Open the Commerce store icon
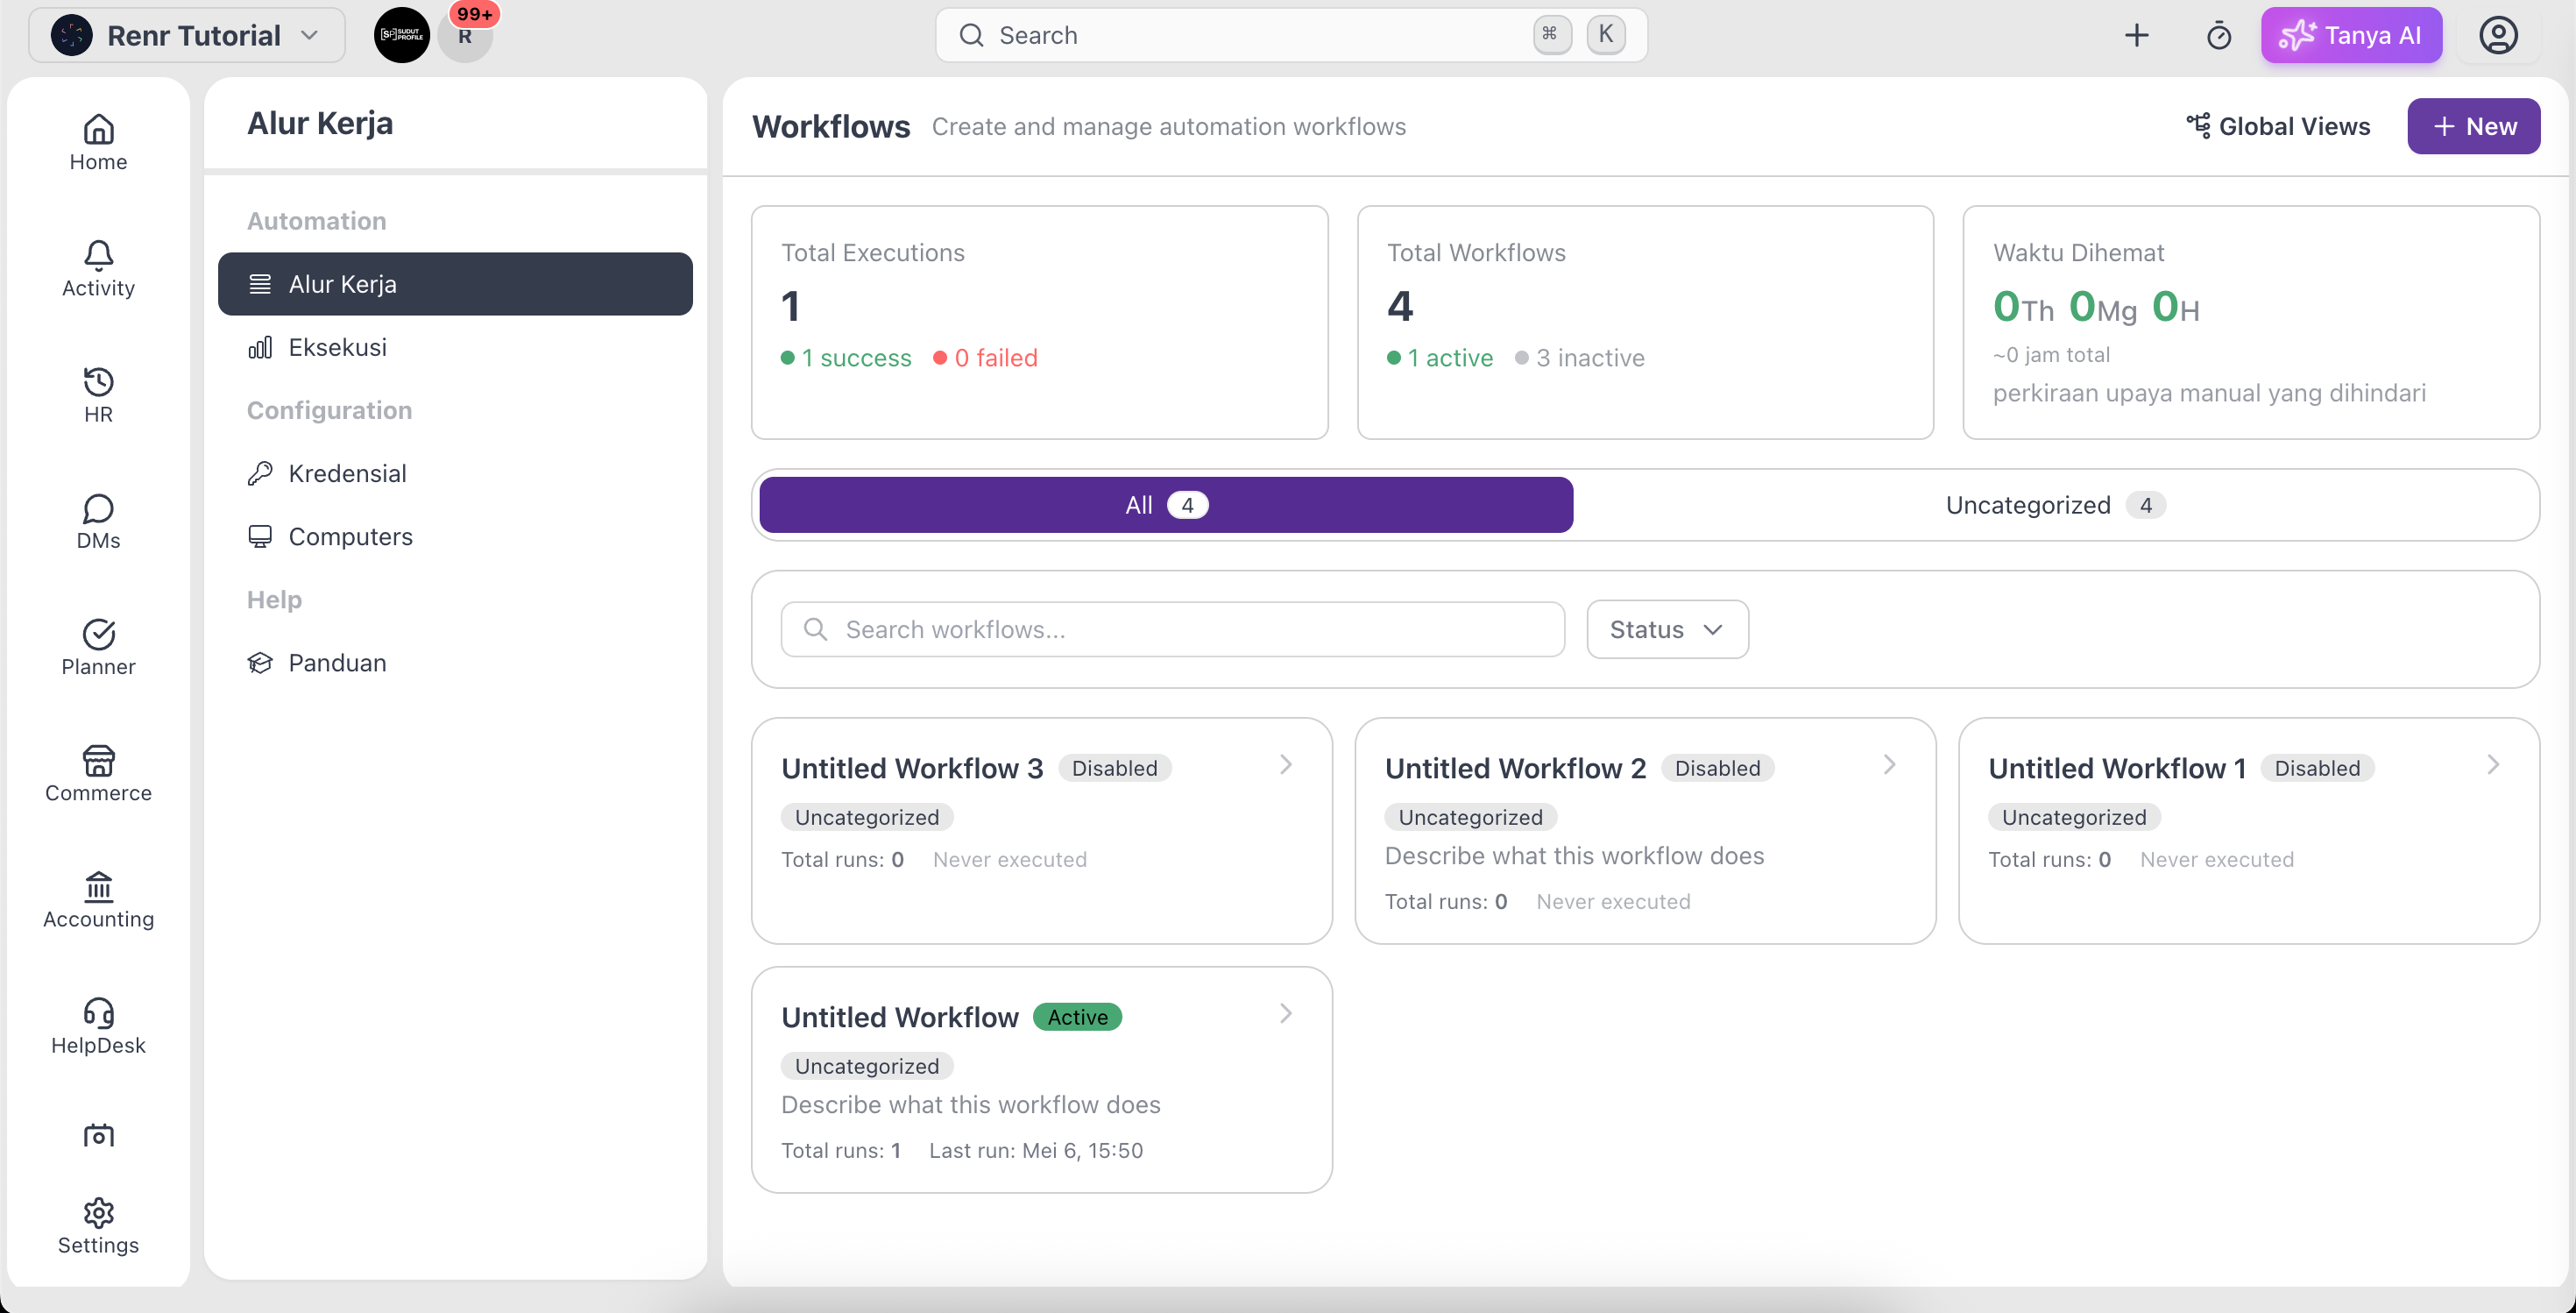Screen dimensions: 2576x1313 pos(98,760)
